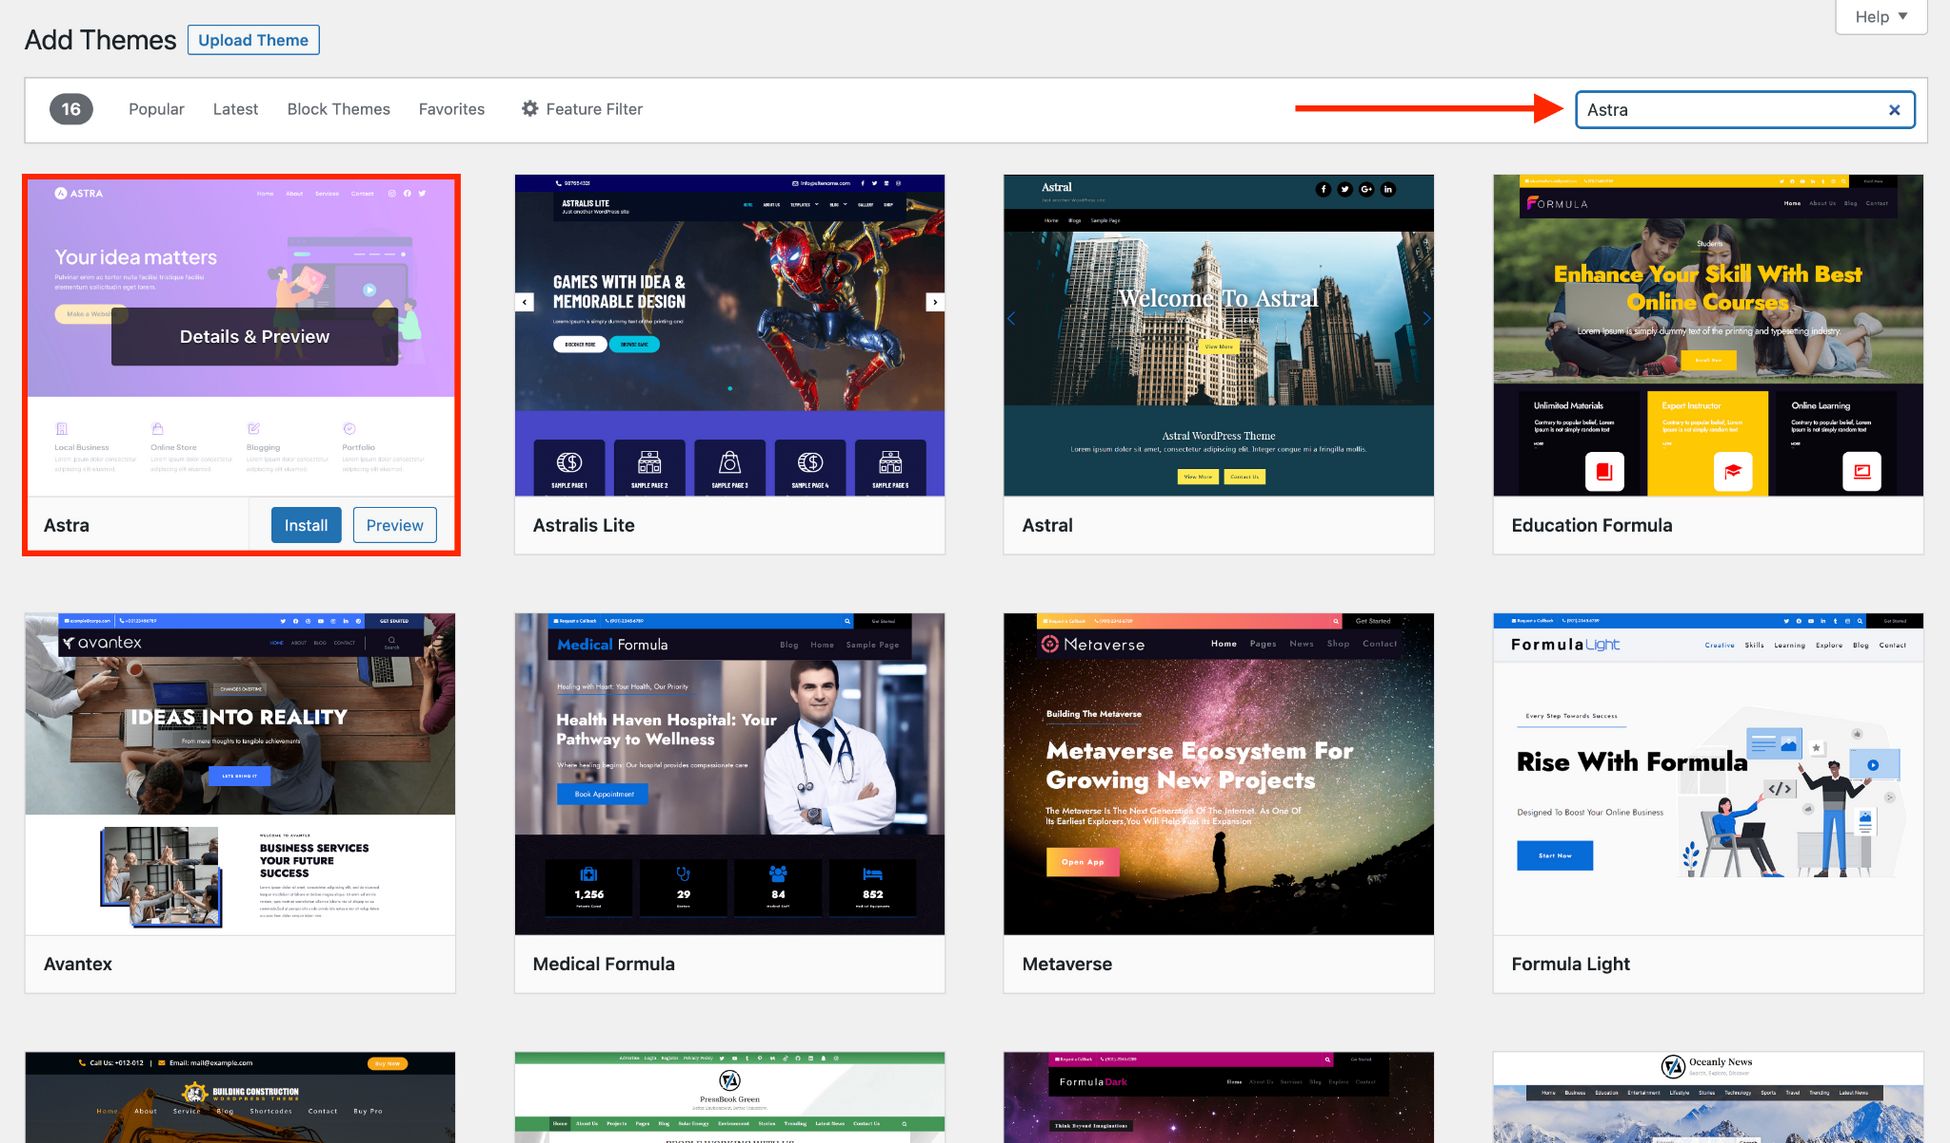The width and height of the screenshot is (1950, 1143).
Task: Open Details & Preview for Astra
Action: tap(254, 337)
